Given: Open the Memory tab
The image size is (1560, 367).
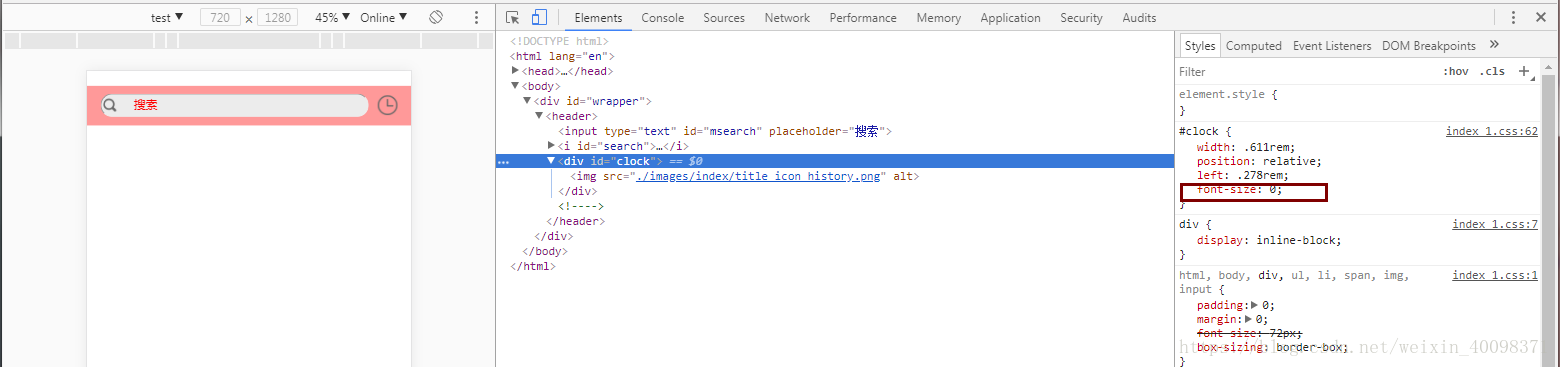Looking at the screenshot, I should pyautogui.click(x=938, y=18).
